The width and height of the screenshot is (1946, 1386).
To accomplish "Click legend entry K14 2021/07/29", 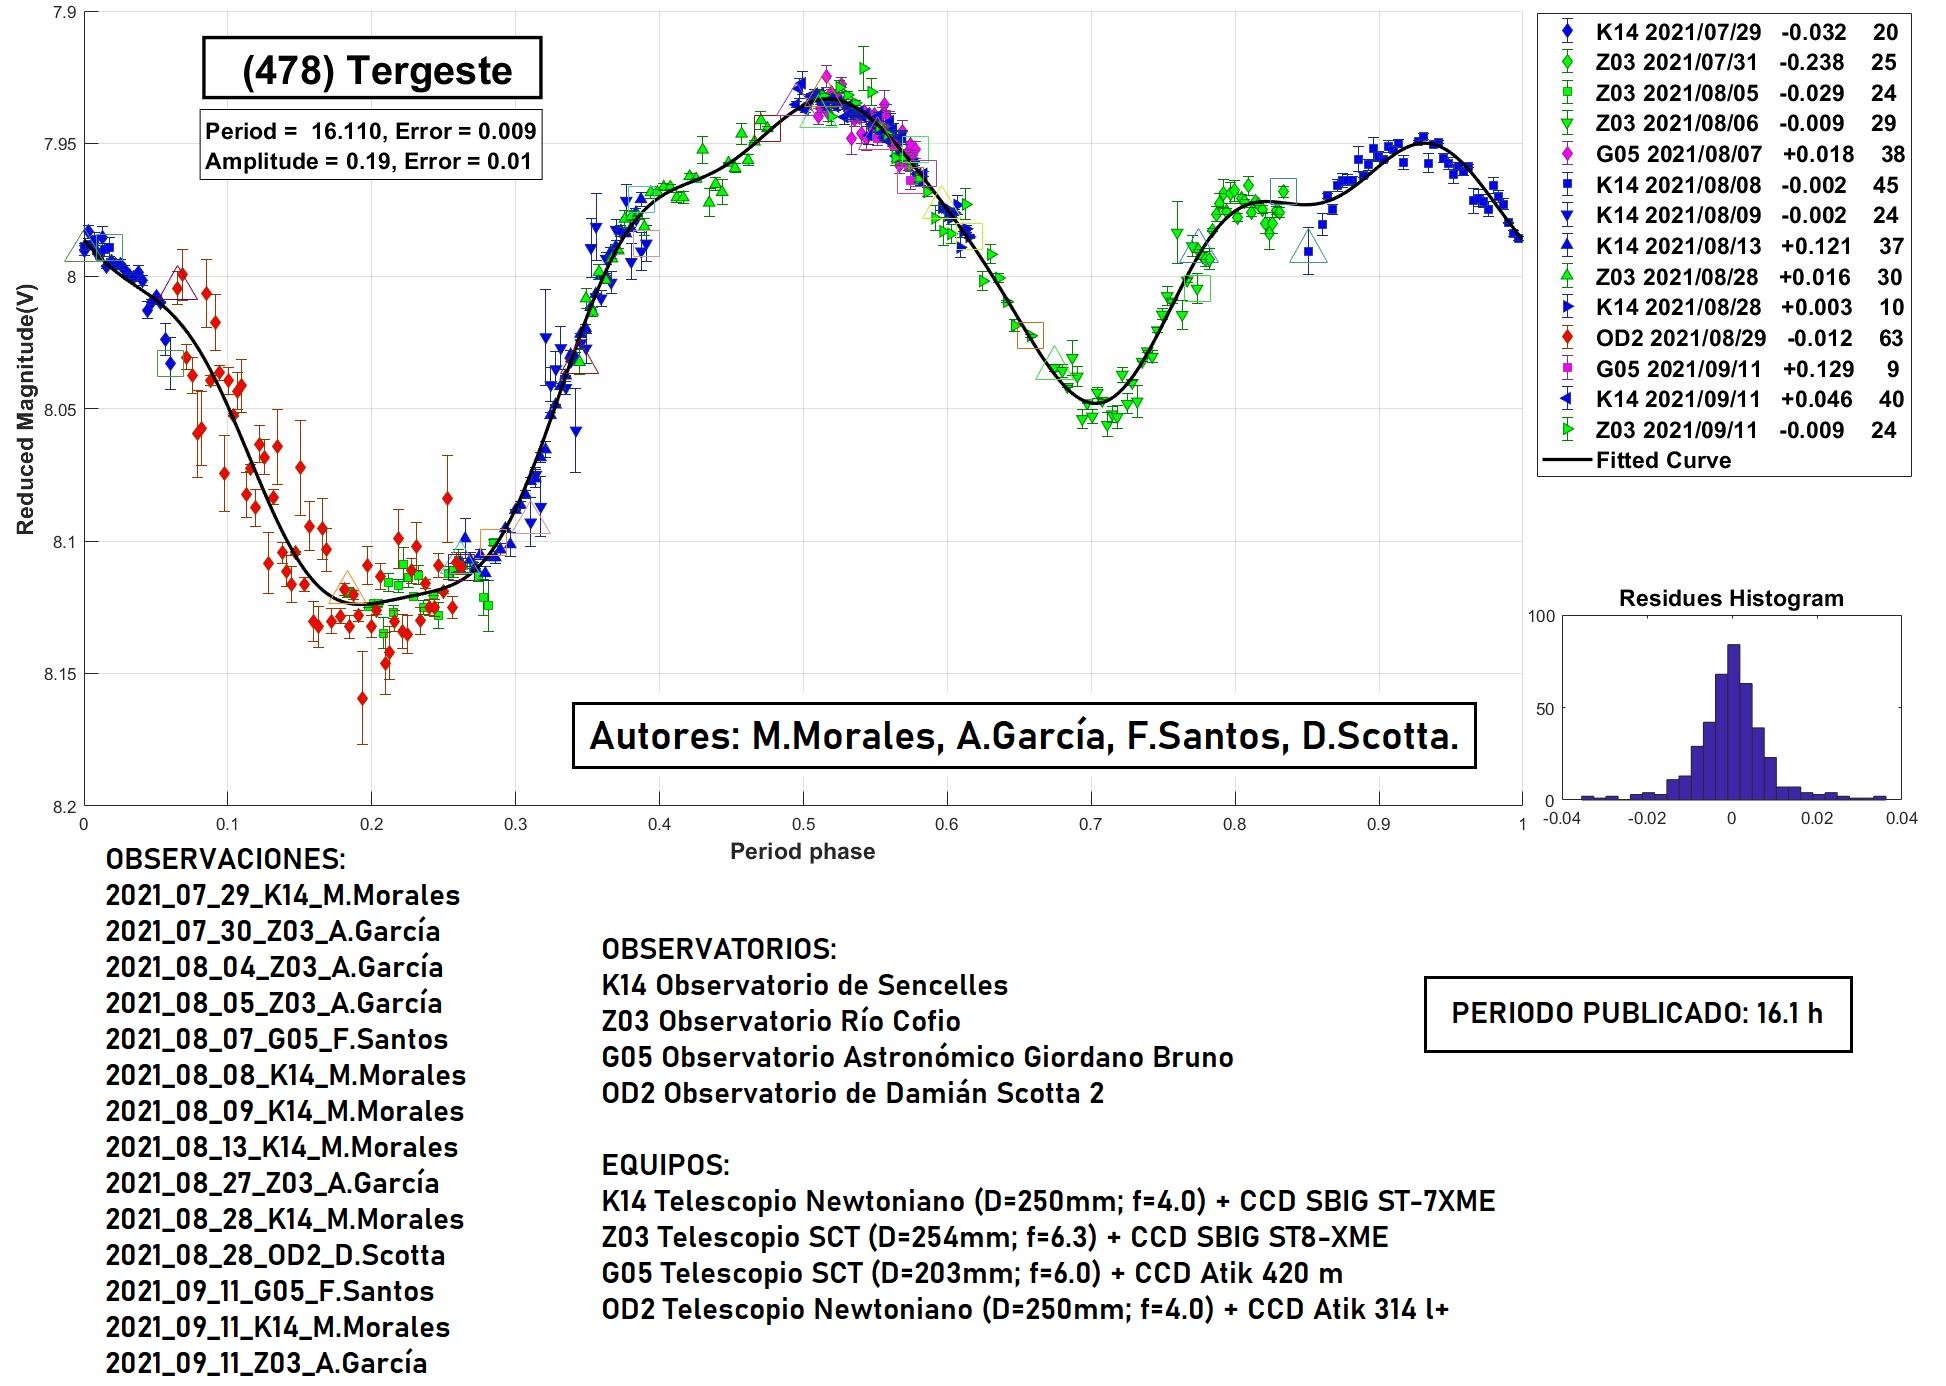I will [1725, 32].
